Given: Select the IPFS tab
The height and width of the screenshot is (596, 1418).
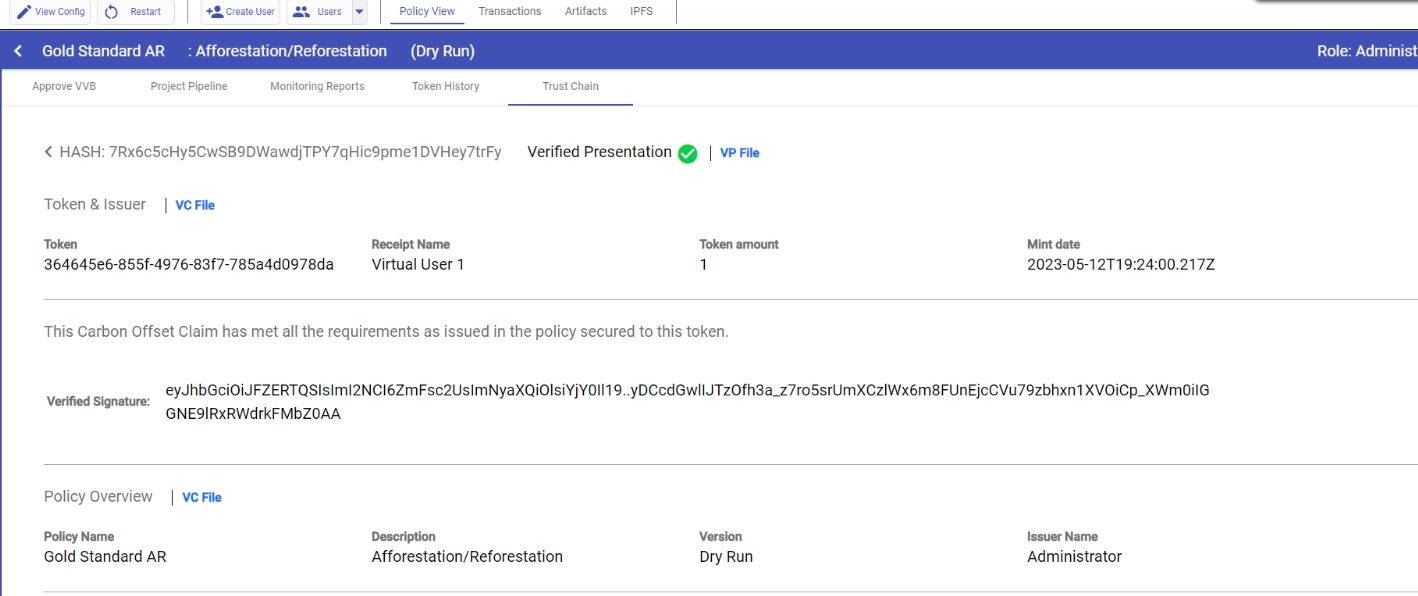Looking at the screenshot, I should pyautogui.click(x=641, y=12).
